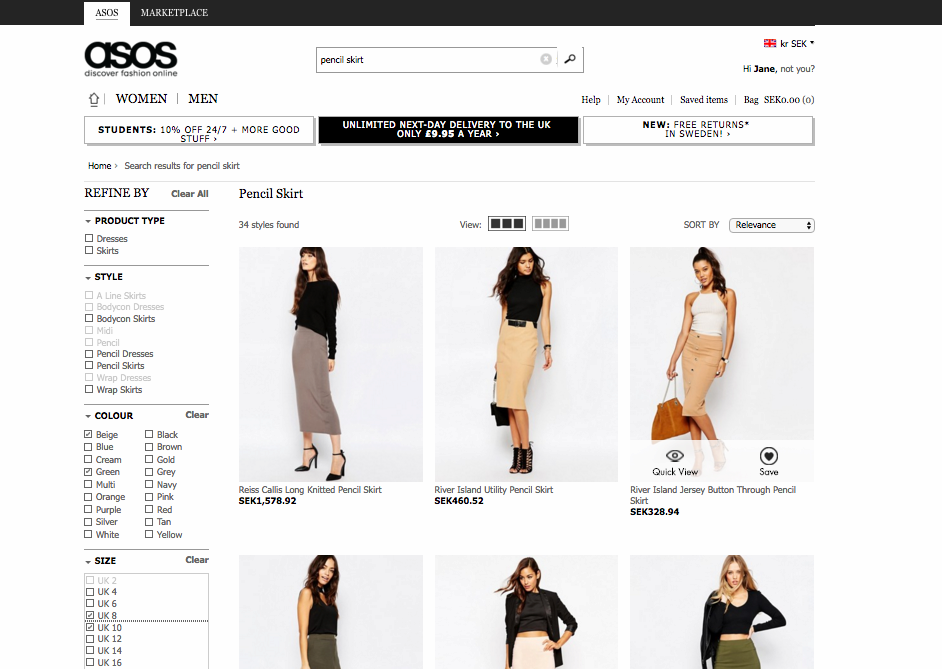Check the Navy colour filter
Image resolution: width=942 pixels, height=669 pixels.
coord(149,484)
